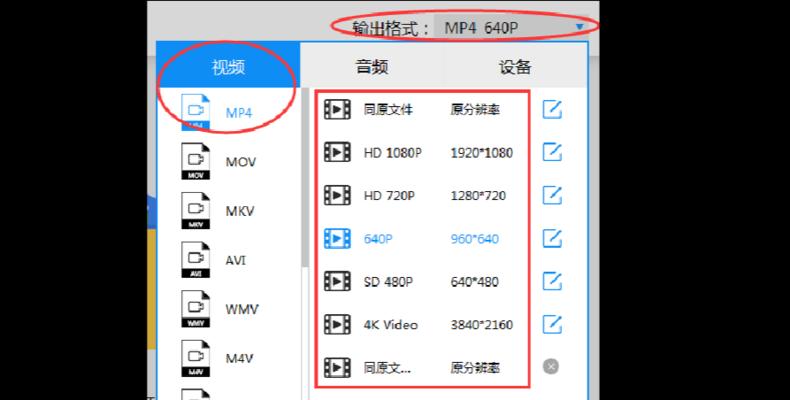Click the format list vertical scrollbar

pos(305,176)
